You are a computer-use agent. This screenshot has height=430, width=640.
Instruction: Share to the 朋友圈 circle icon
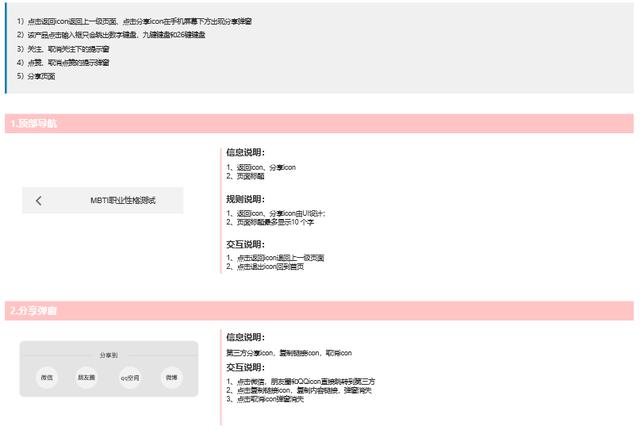pyautogui.click(x=87, y=377)
